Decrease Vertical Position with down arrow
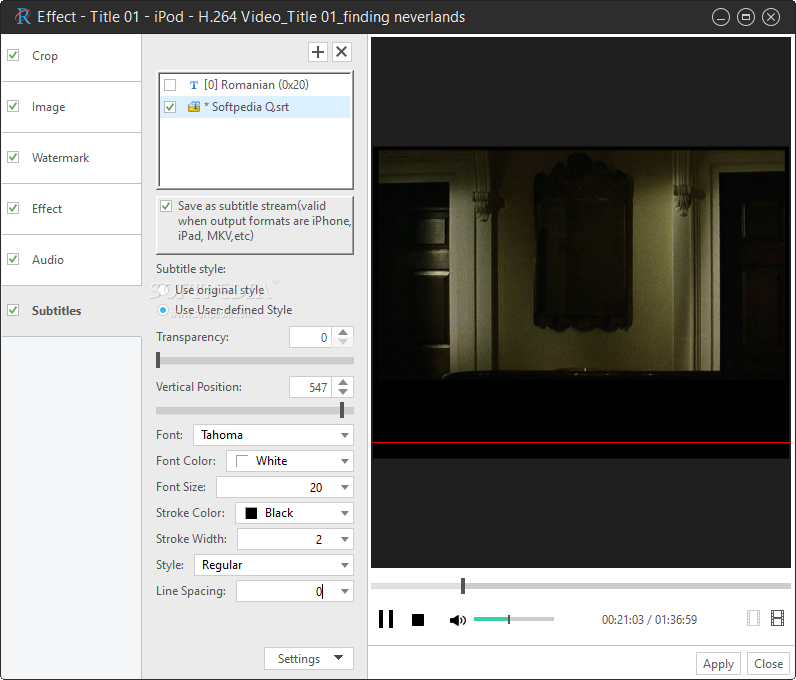This screenshot has height=680, width=796. 343,392
